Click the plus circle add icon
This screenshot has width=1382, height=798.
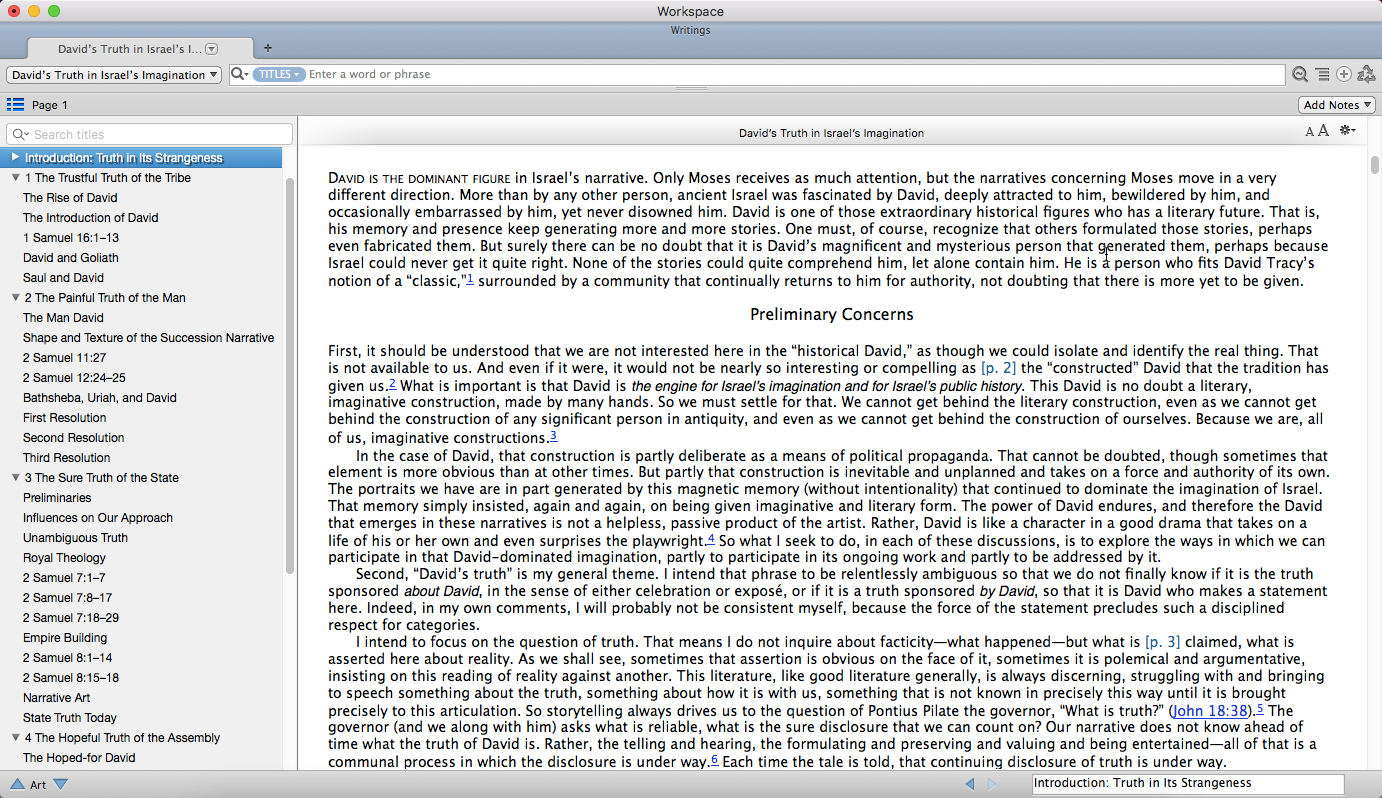1344,75
